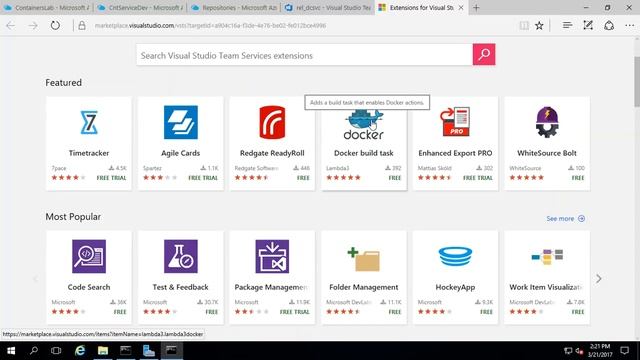Open reading view book icon
This screenshot has height=360, width=640.
click(524, 25)
